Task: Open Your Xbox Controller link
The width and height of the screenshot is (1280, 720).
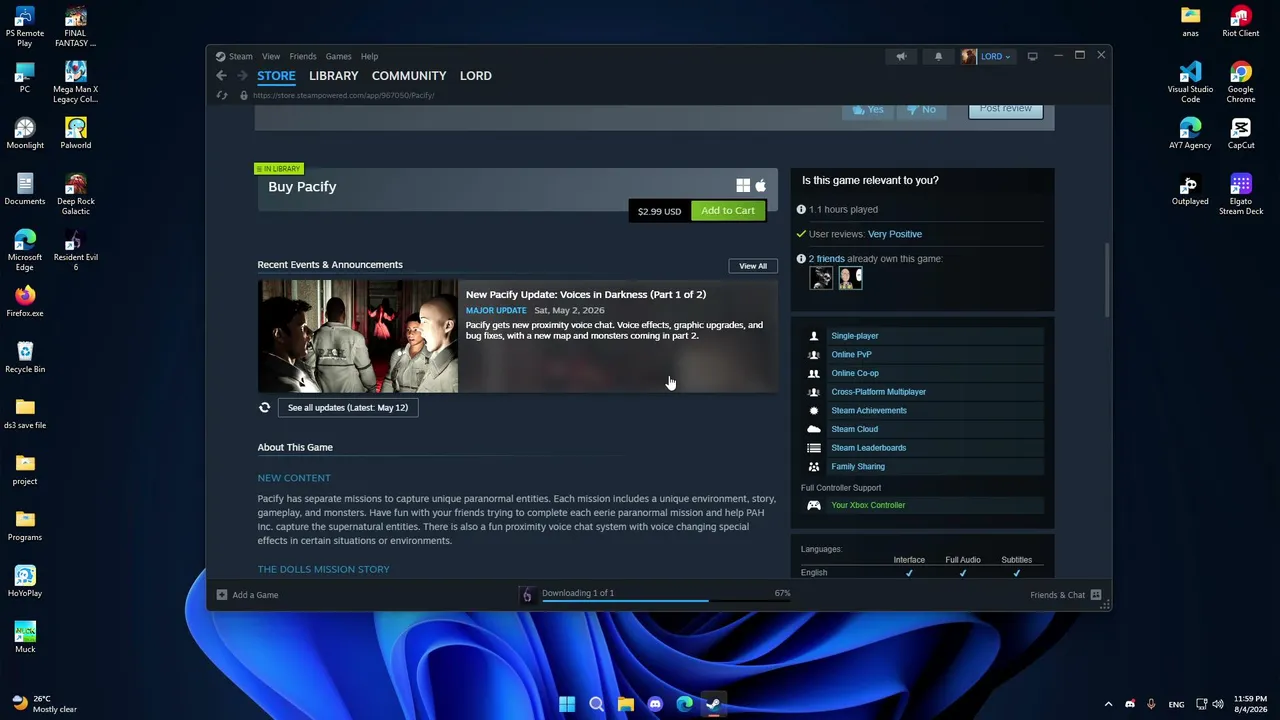Action: point(868,505)
